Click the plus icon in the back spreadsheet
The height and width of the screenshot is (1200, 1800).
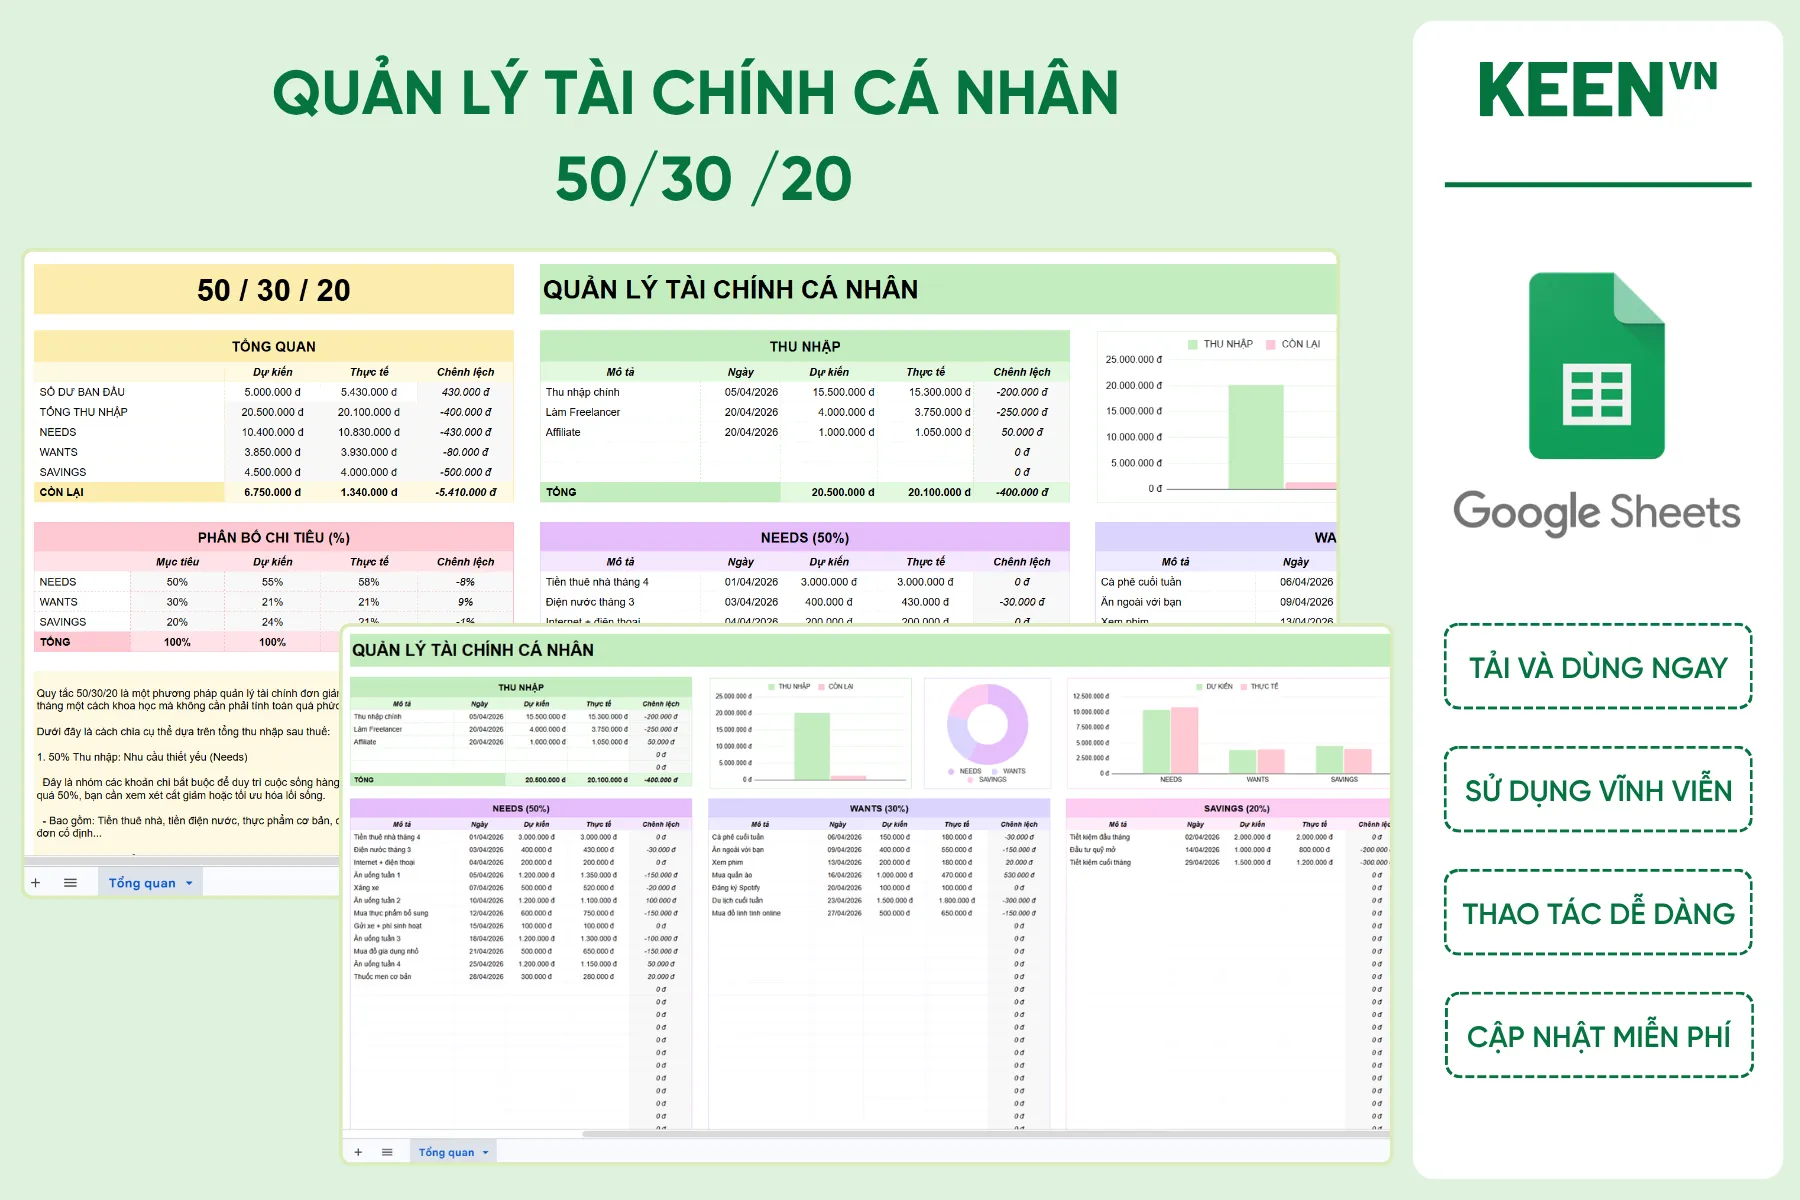(x=36, y=882)
